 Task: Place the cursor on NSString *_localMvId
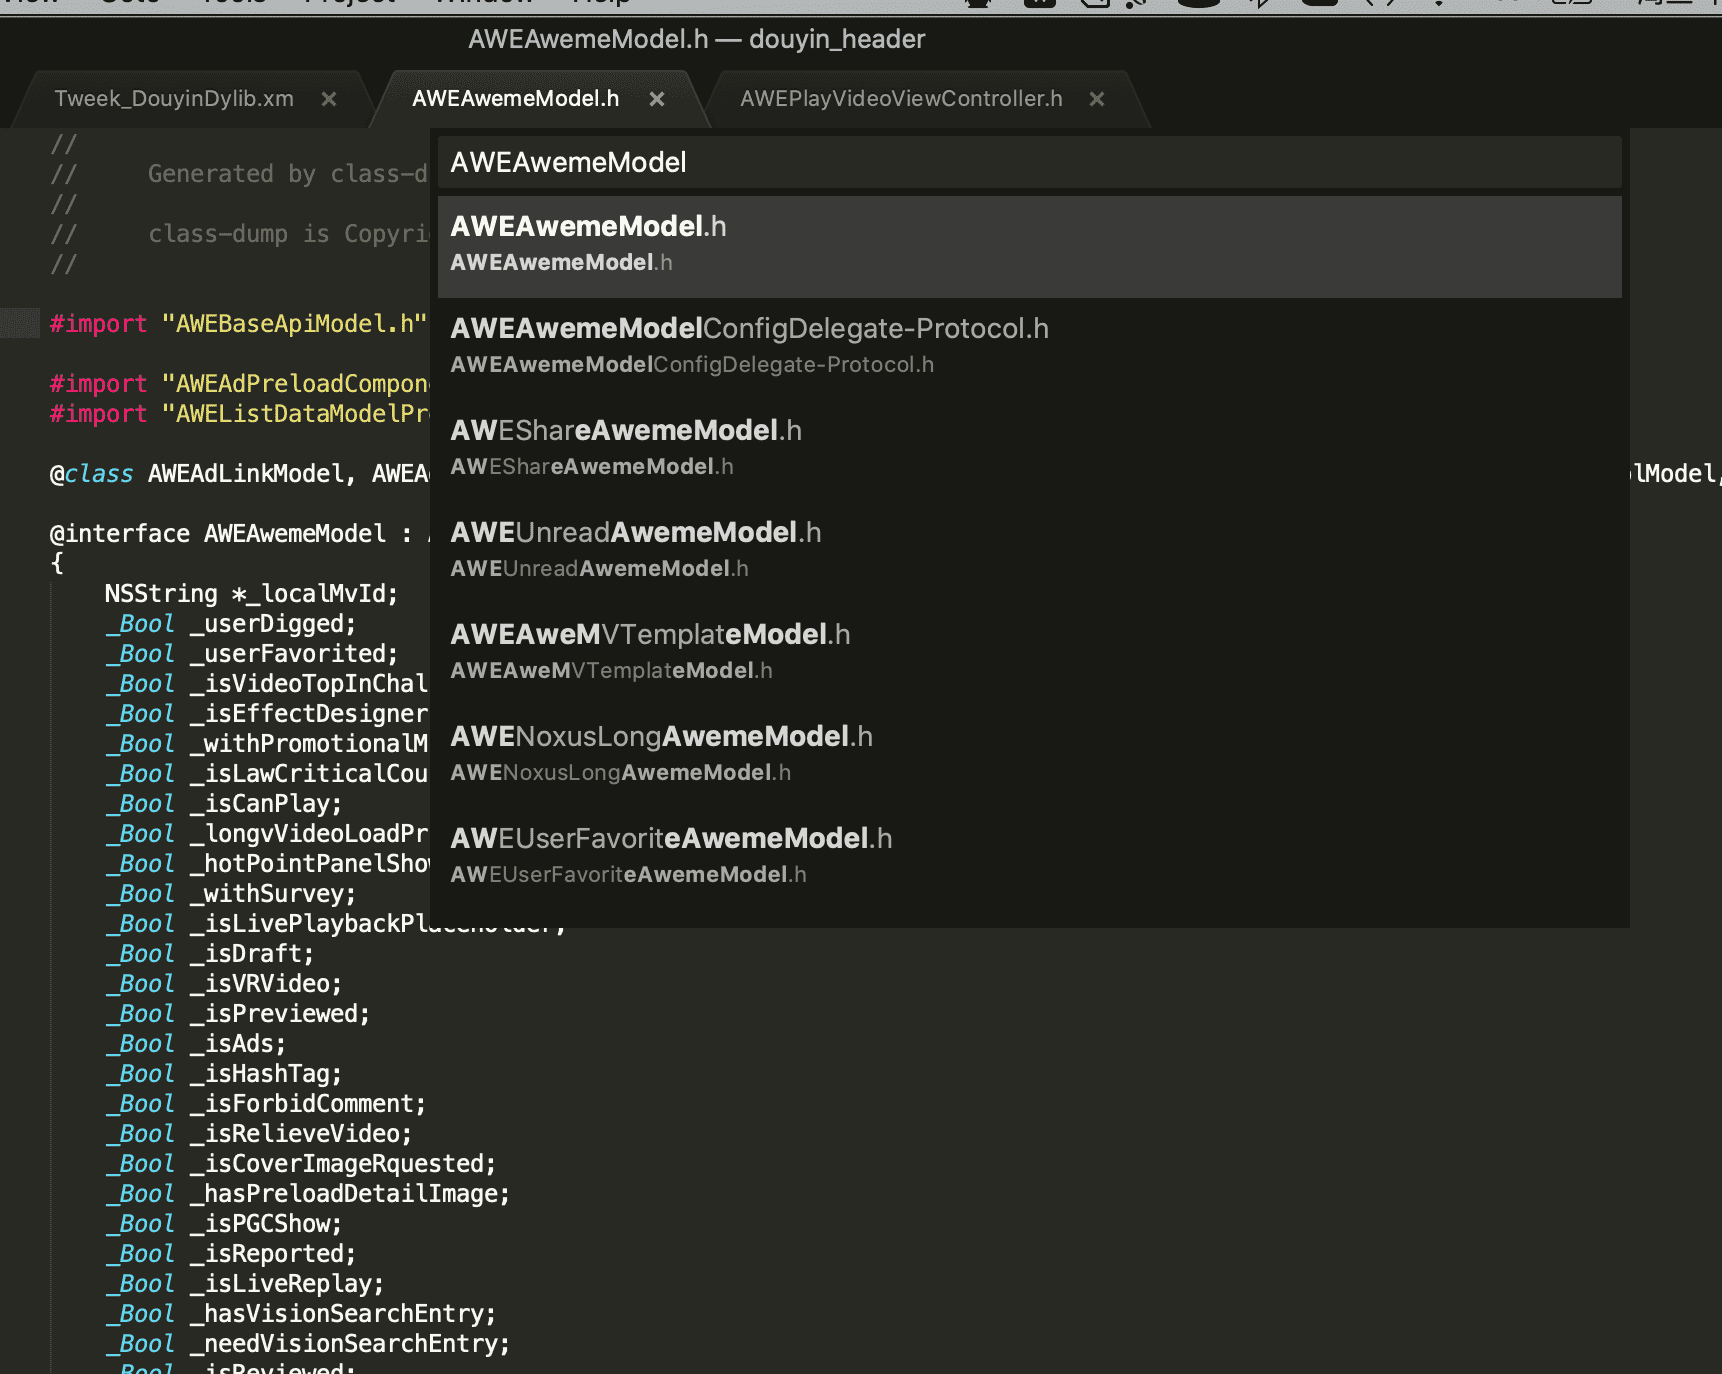click(251, 594)
